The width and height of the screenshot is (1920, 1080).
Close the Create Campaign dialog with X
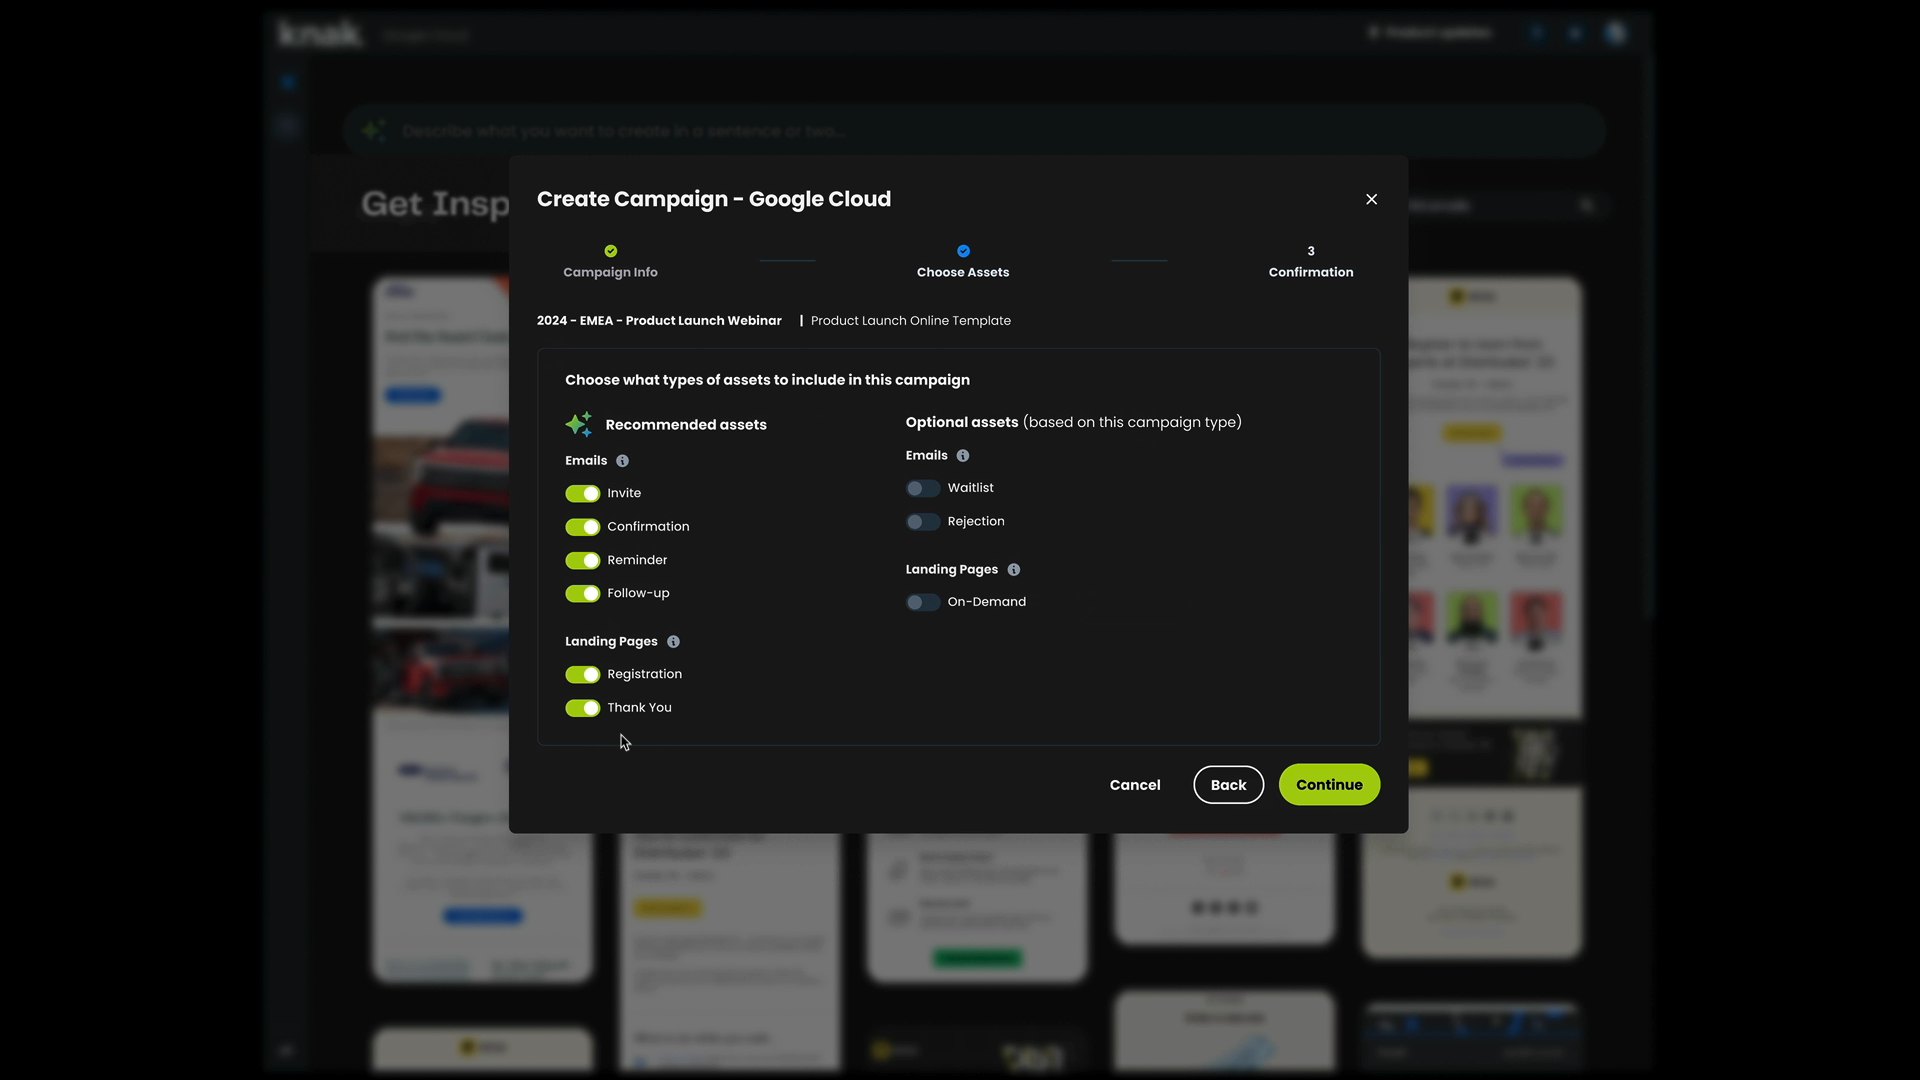(1372, 199)
